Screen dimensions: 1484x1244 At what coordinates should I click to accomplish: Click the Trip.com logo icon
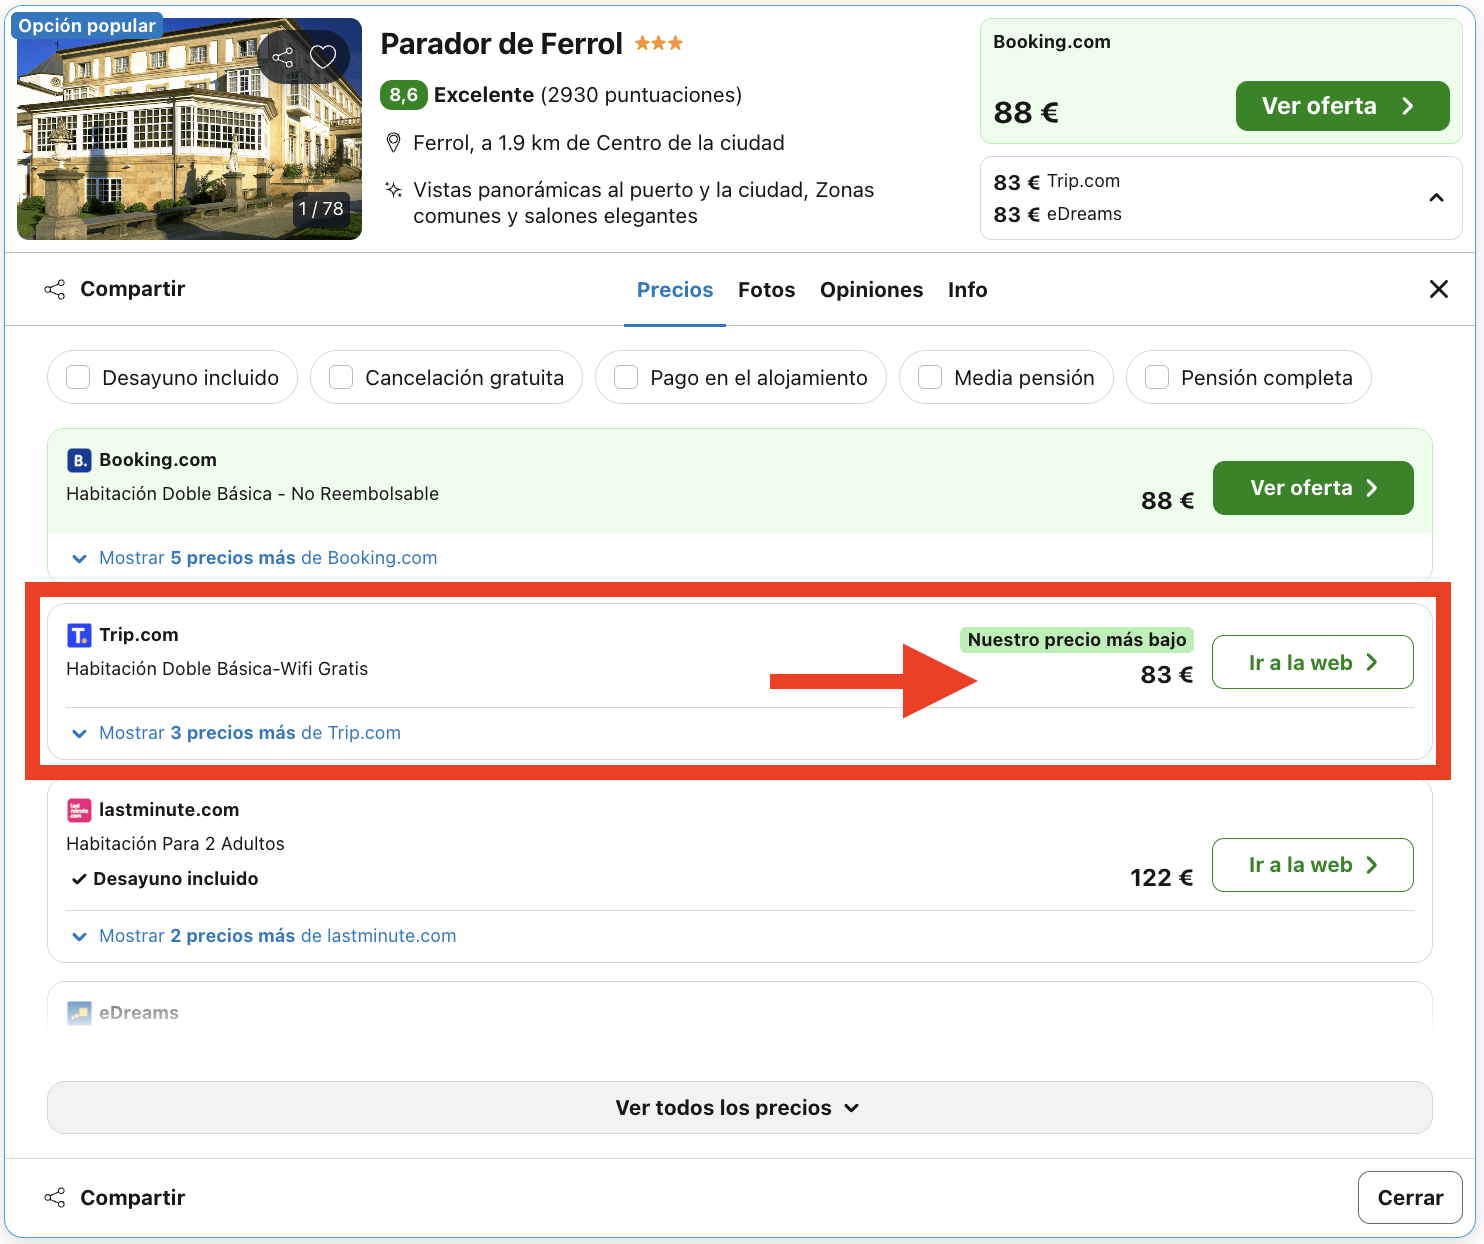pos(79,634)
